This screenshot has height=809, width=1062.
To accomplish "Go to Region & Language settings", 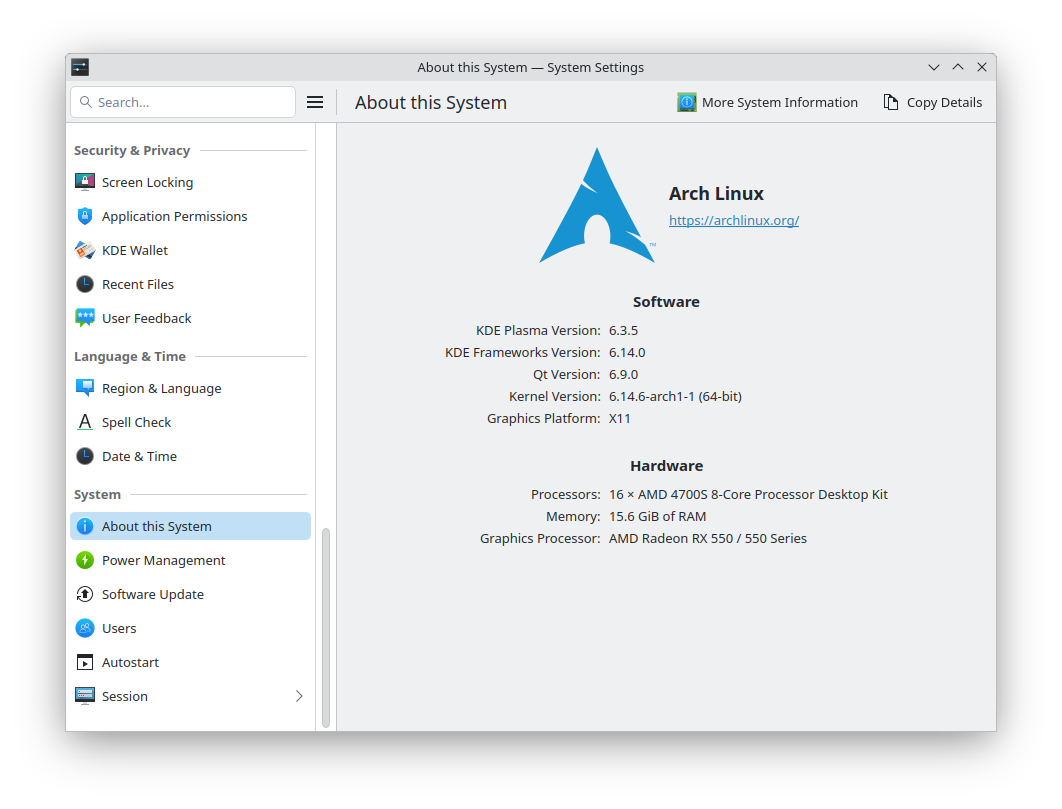I will 190,388.
